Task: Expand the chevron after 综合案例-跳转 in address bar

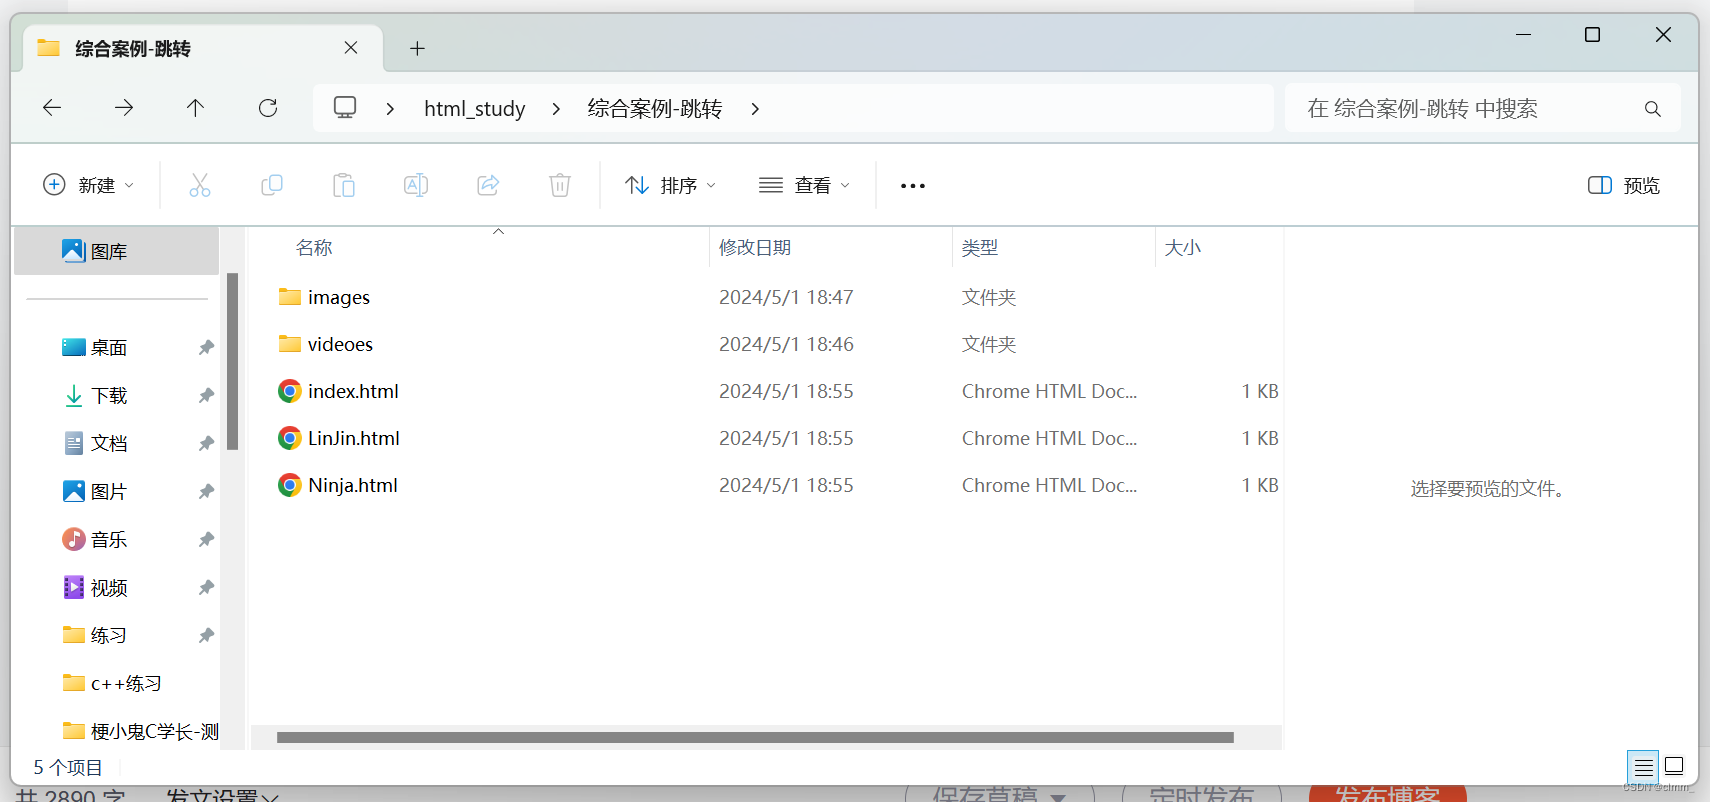Action: (755, 109)
